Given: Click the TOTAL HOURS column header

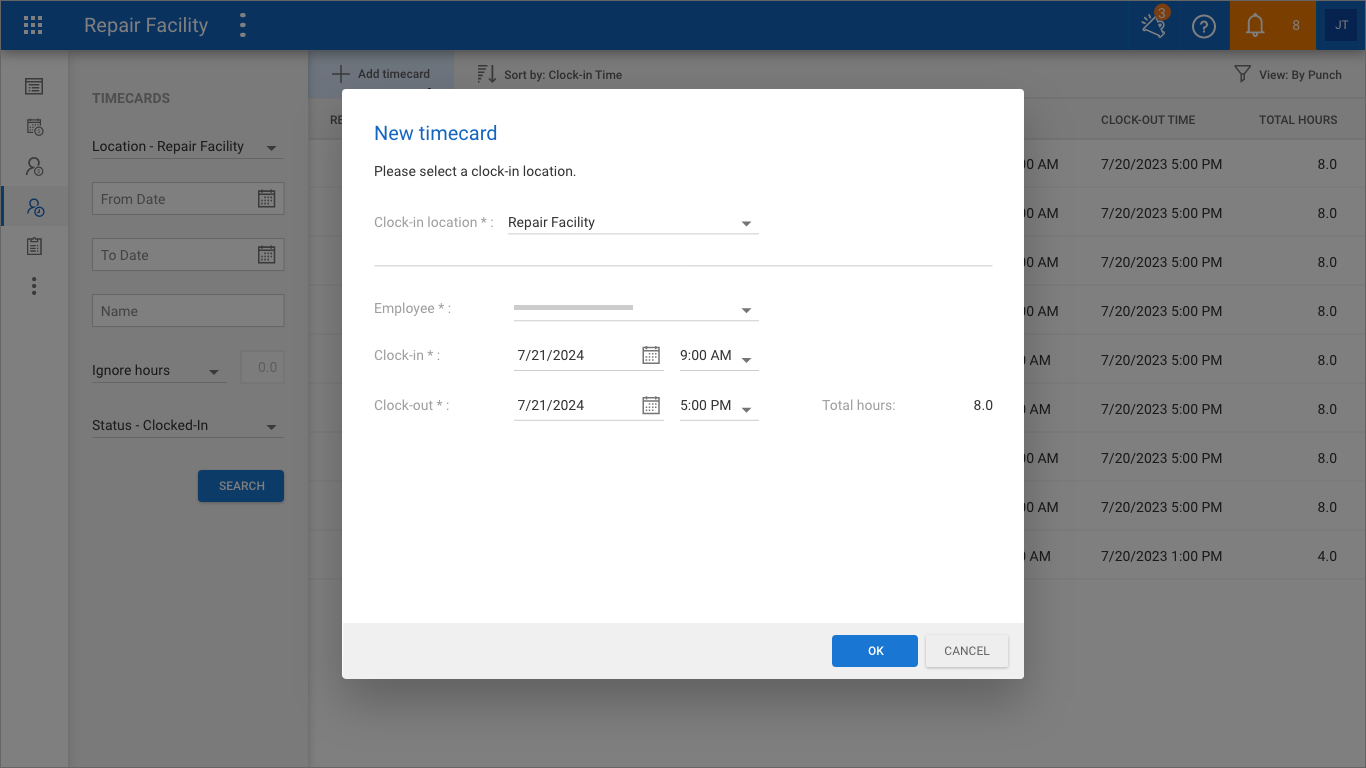Looking at the screenshot, I should pyautogui.click(x=1298, y=120).
